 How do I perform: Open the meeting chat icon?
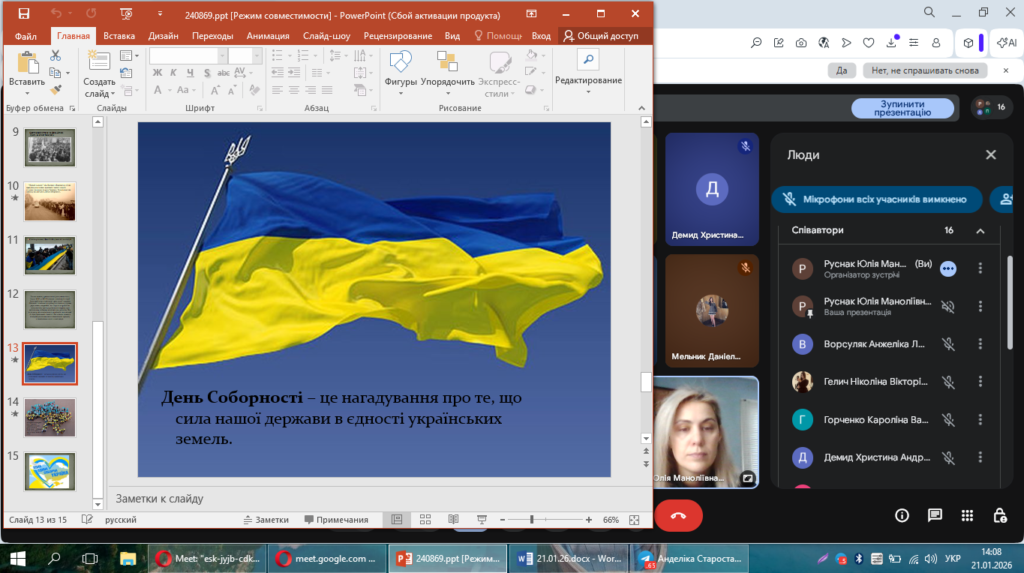[935, 515]
